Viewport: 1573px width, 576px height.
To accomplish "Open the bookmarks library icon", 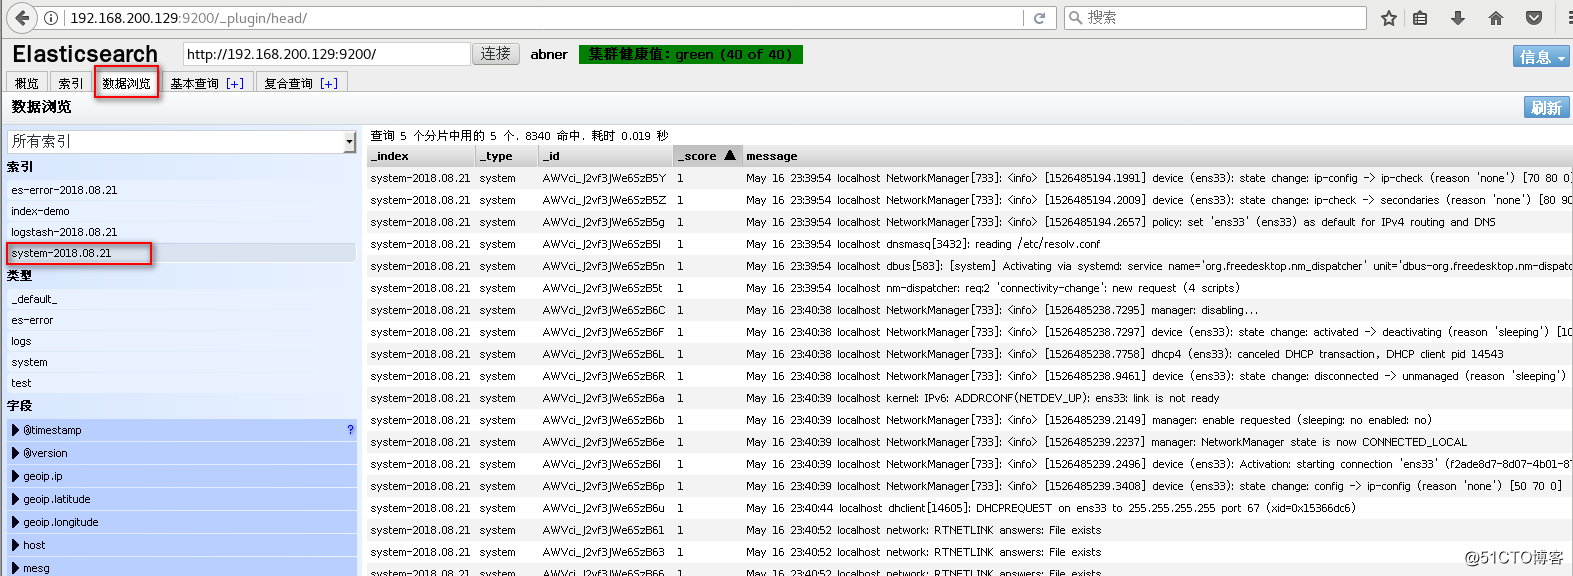I will point(1420,18).
